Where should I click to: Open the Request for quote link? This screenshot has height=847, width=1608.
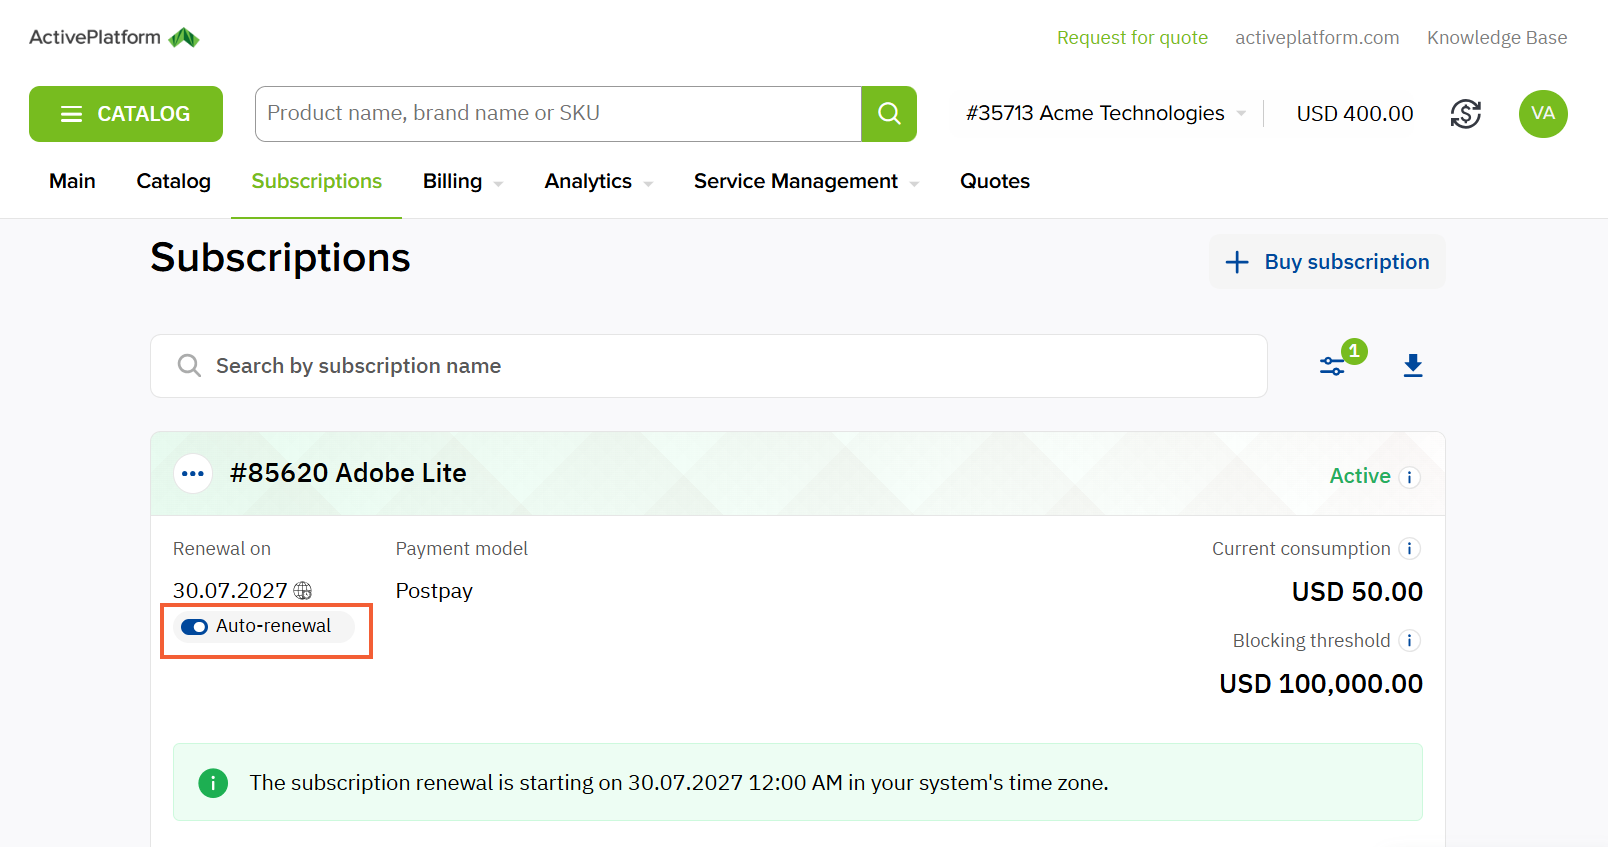pyautogui.click(x=1132, y=38)
